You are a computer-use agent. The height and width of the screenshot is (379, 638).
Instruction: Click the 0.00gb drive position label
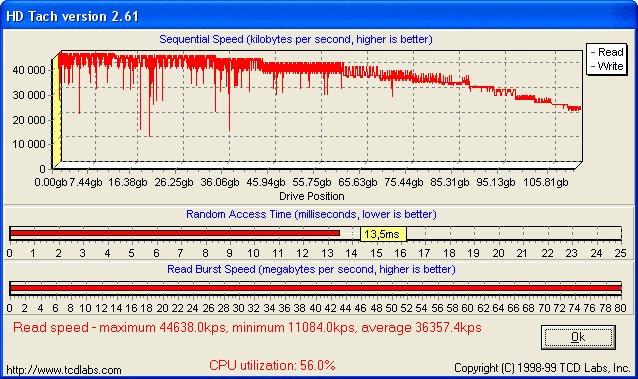coord(50,182)
